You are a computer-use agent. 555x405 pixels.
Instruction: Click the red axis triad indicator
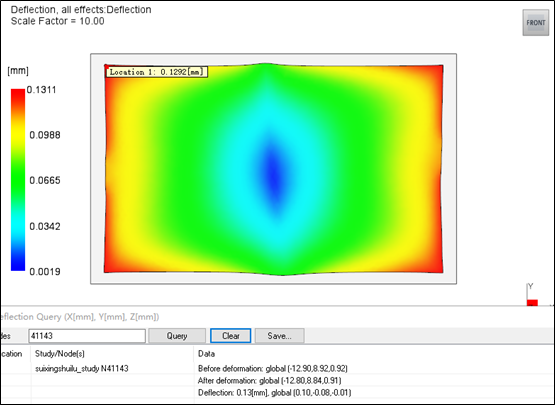tap(532, 302)
